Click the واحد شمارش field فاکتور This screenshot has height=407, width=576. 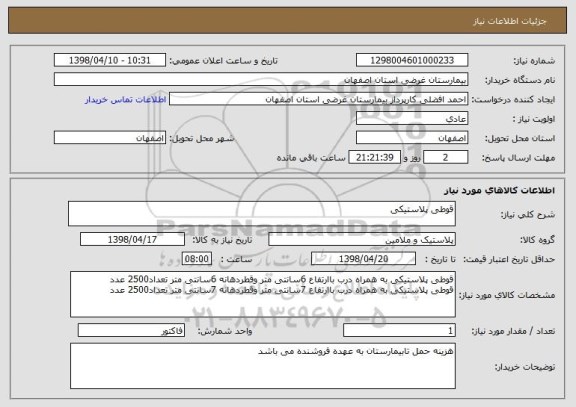coord(131,331)
